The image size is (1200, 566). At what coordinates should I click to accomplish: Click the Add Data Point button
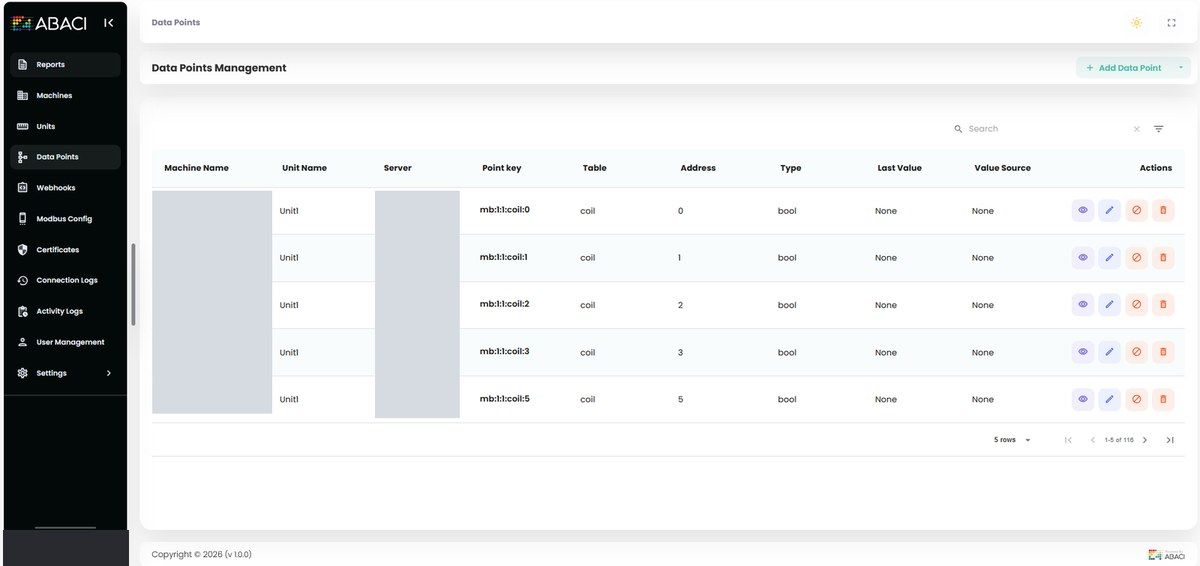[x=1123, y=68]
